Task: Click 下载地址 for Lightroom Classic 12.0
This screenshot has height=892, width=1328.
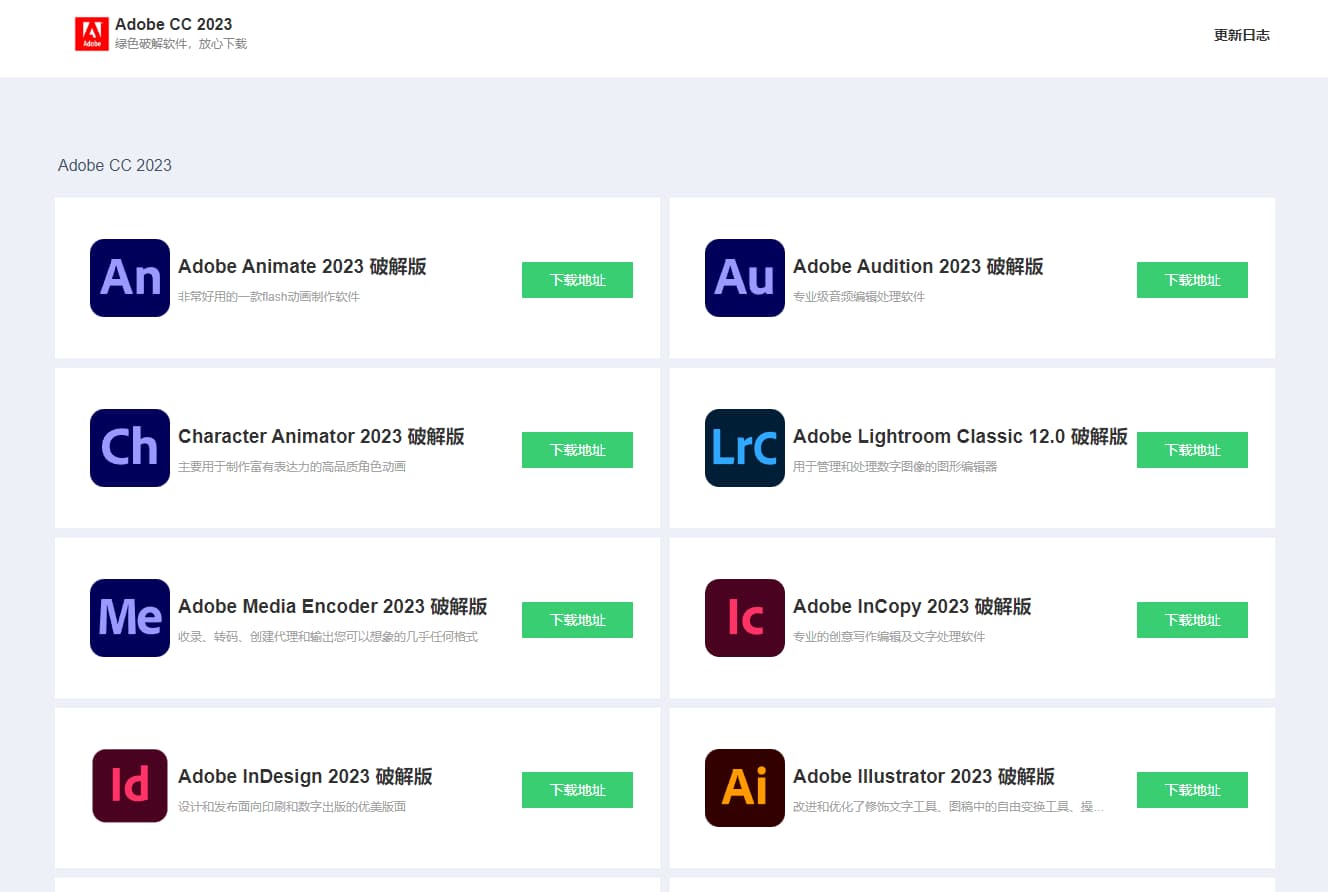Action: tap(1192, 450)
